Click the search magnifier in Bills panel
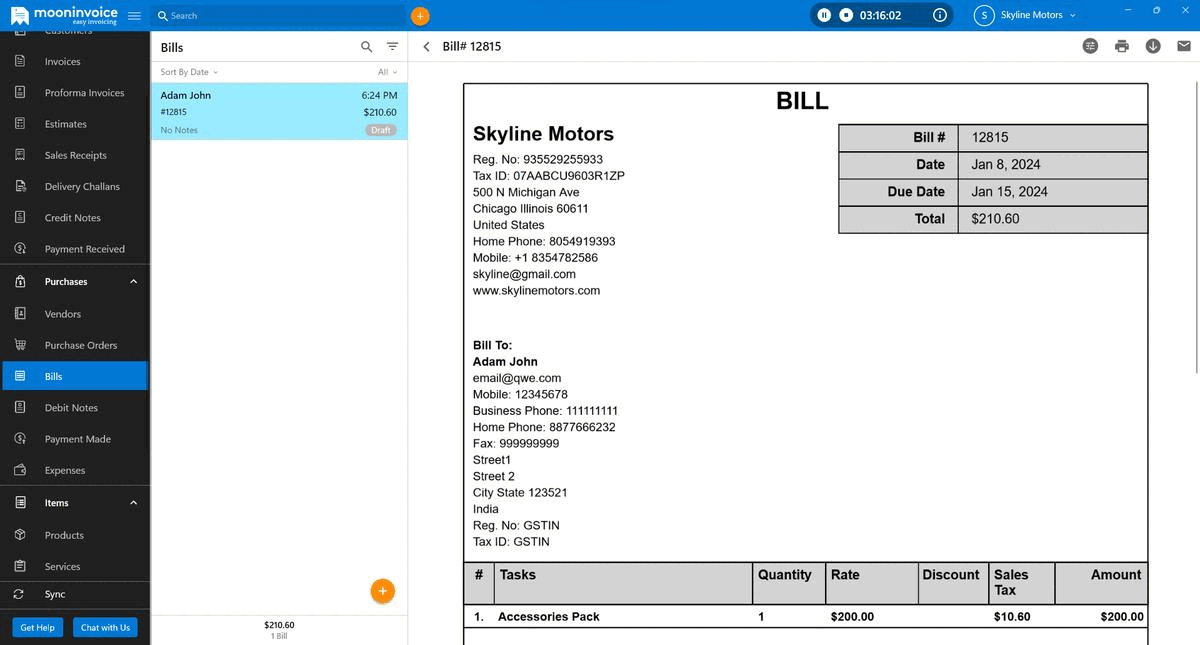The width and height of the screenshot is (1200, 645). [367, 47]
